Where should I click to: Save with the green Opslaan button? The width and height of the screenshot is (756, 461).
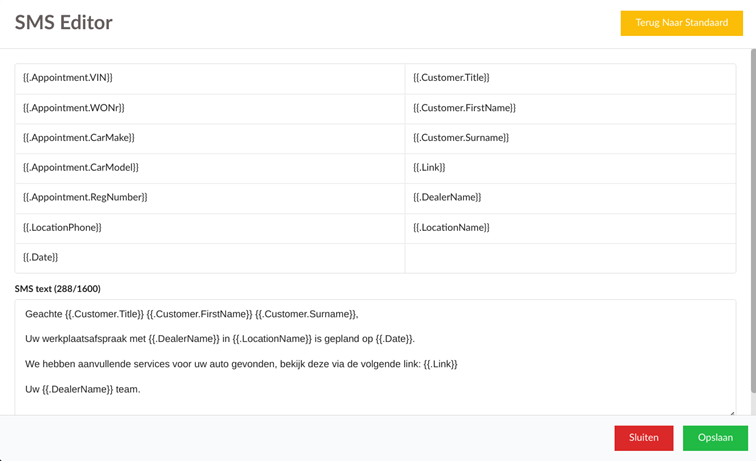[715, 438]
